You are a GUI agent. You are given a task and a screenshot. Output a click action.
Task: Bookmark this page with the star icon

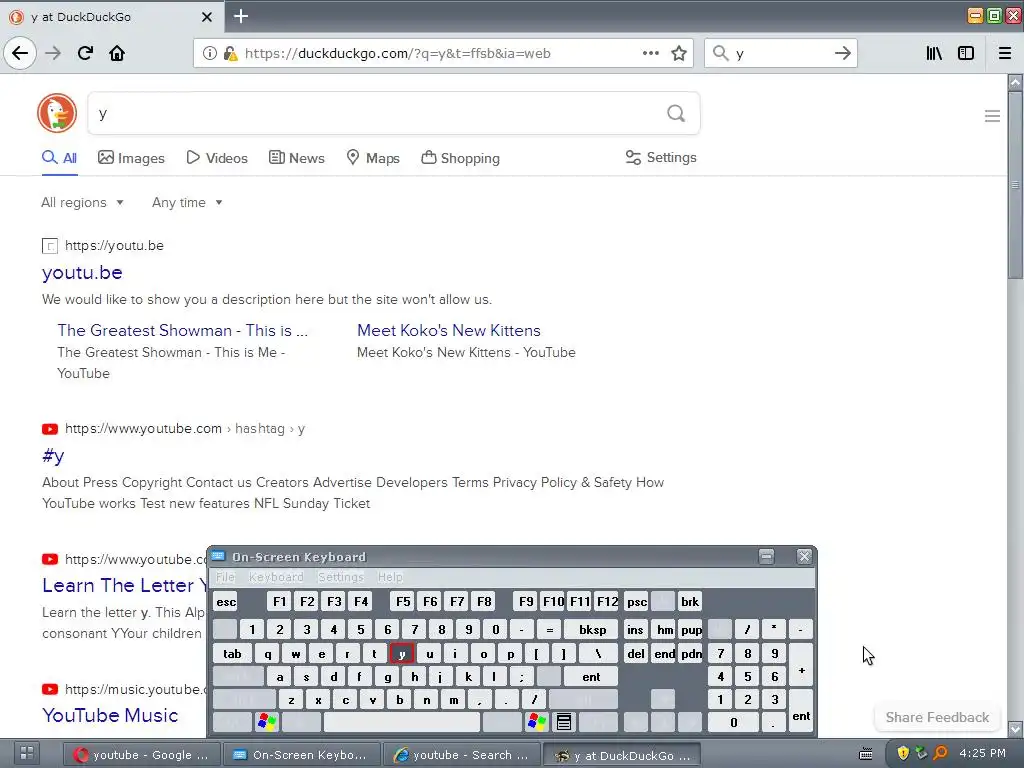click(679, 53)
